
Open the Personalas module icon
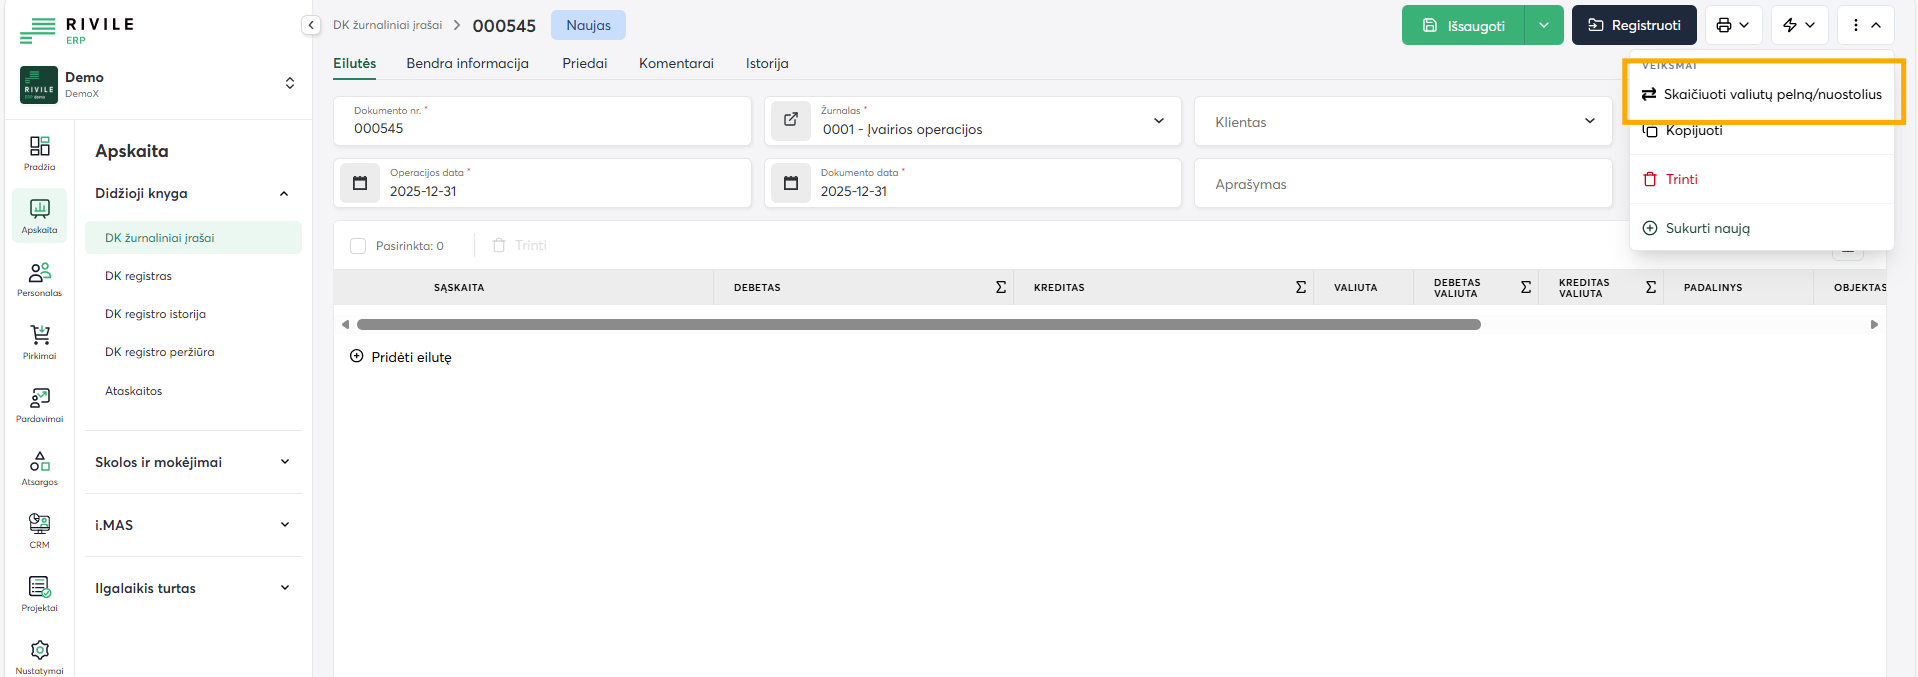coord(39,279)
